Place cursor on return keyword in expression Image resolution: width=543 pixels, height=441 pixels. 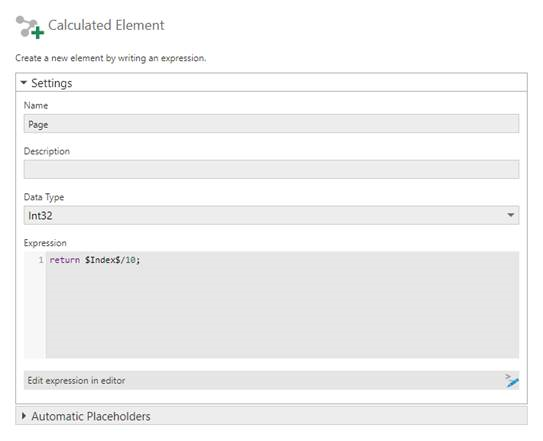pos(65,260)
